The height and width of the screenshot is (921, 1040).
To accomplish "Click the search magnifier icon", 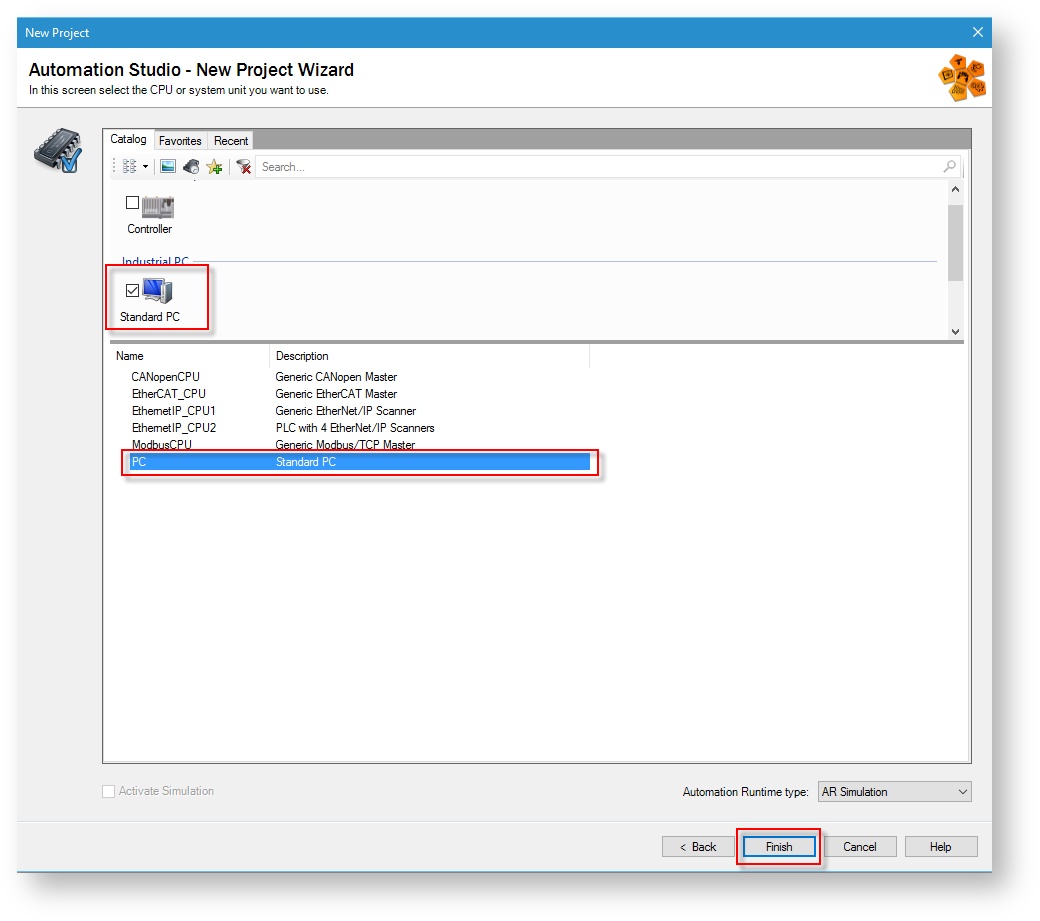I will [949, 167].
